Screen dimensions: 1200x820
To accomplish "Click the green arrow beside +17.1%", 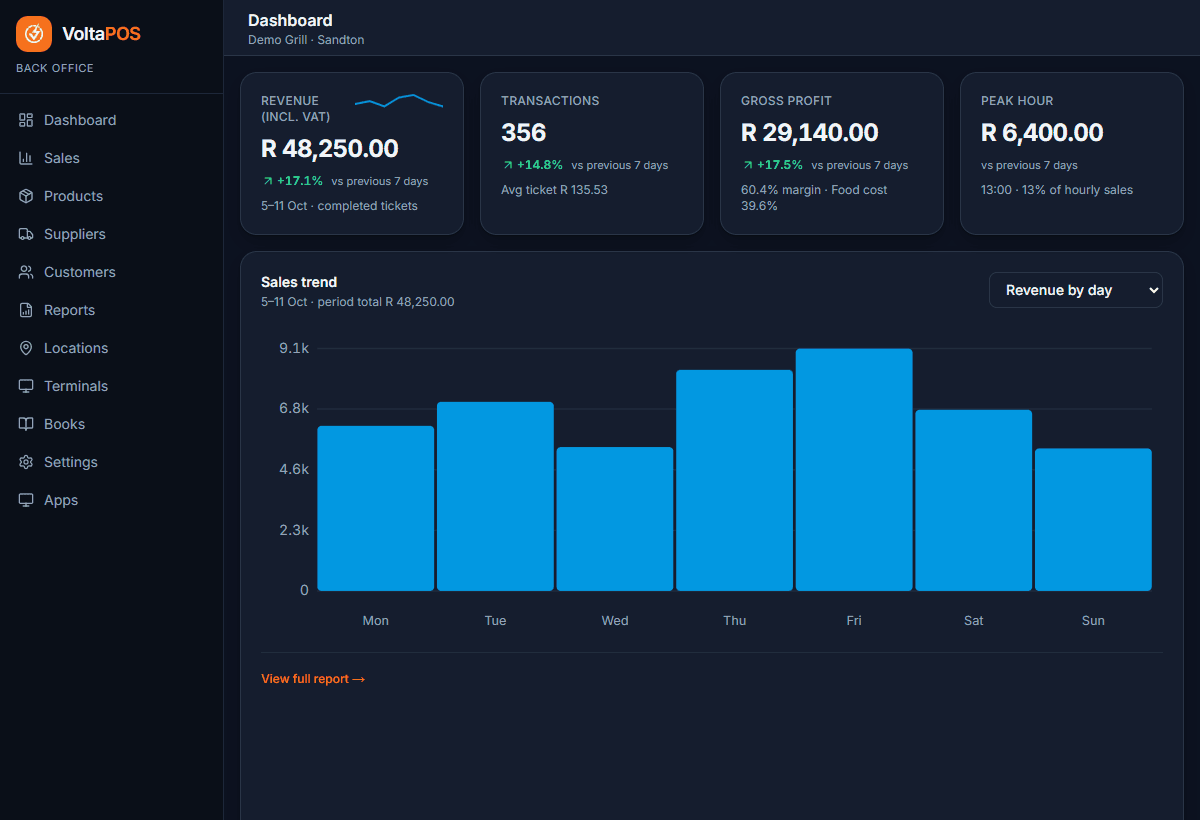I will click(267, 181).
